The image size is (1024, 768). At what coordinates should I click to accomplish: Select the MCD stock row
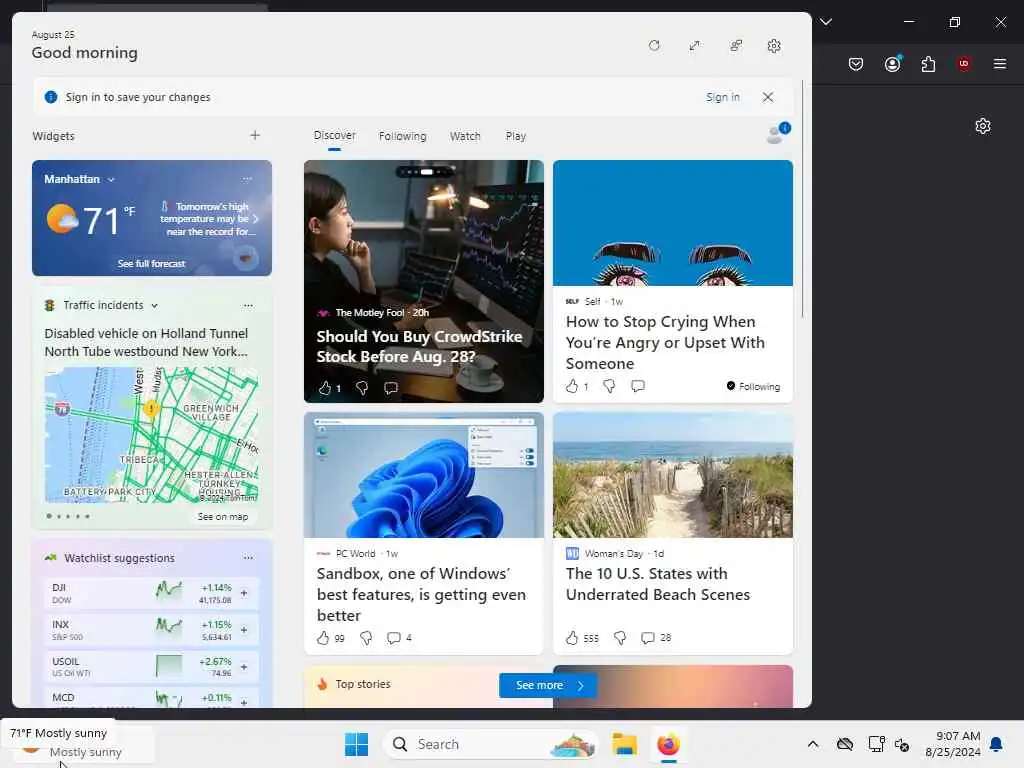pyautogui.click(x=152, y=699)
